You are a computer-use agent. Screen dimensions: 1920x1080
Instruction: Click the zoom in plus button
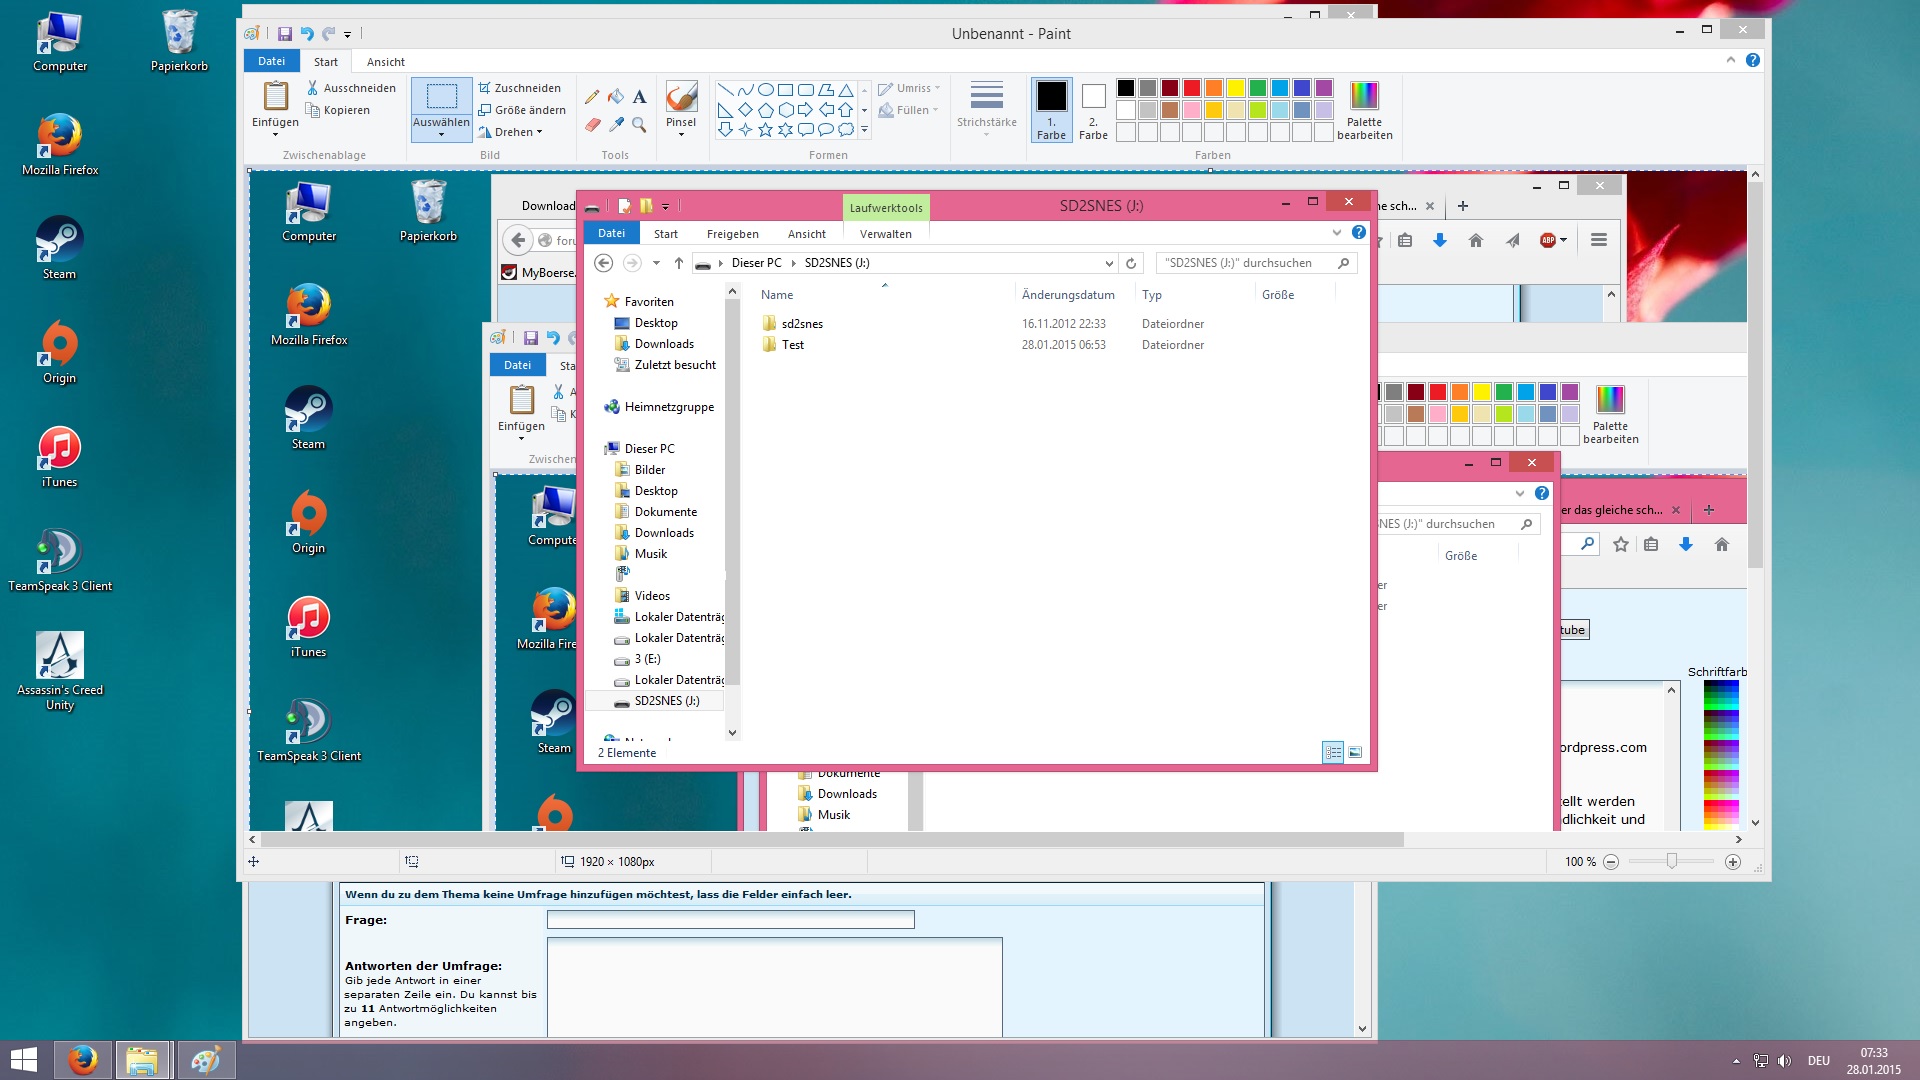1733,862
